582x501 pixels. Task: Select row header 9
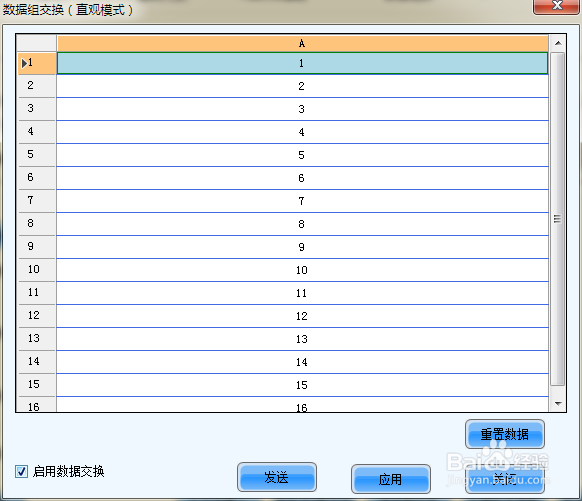(37, 247)
